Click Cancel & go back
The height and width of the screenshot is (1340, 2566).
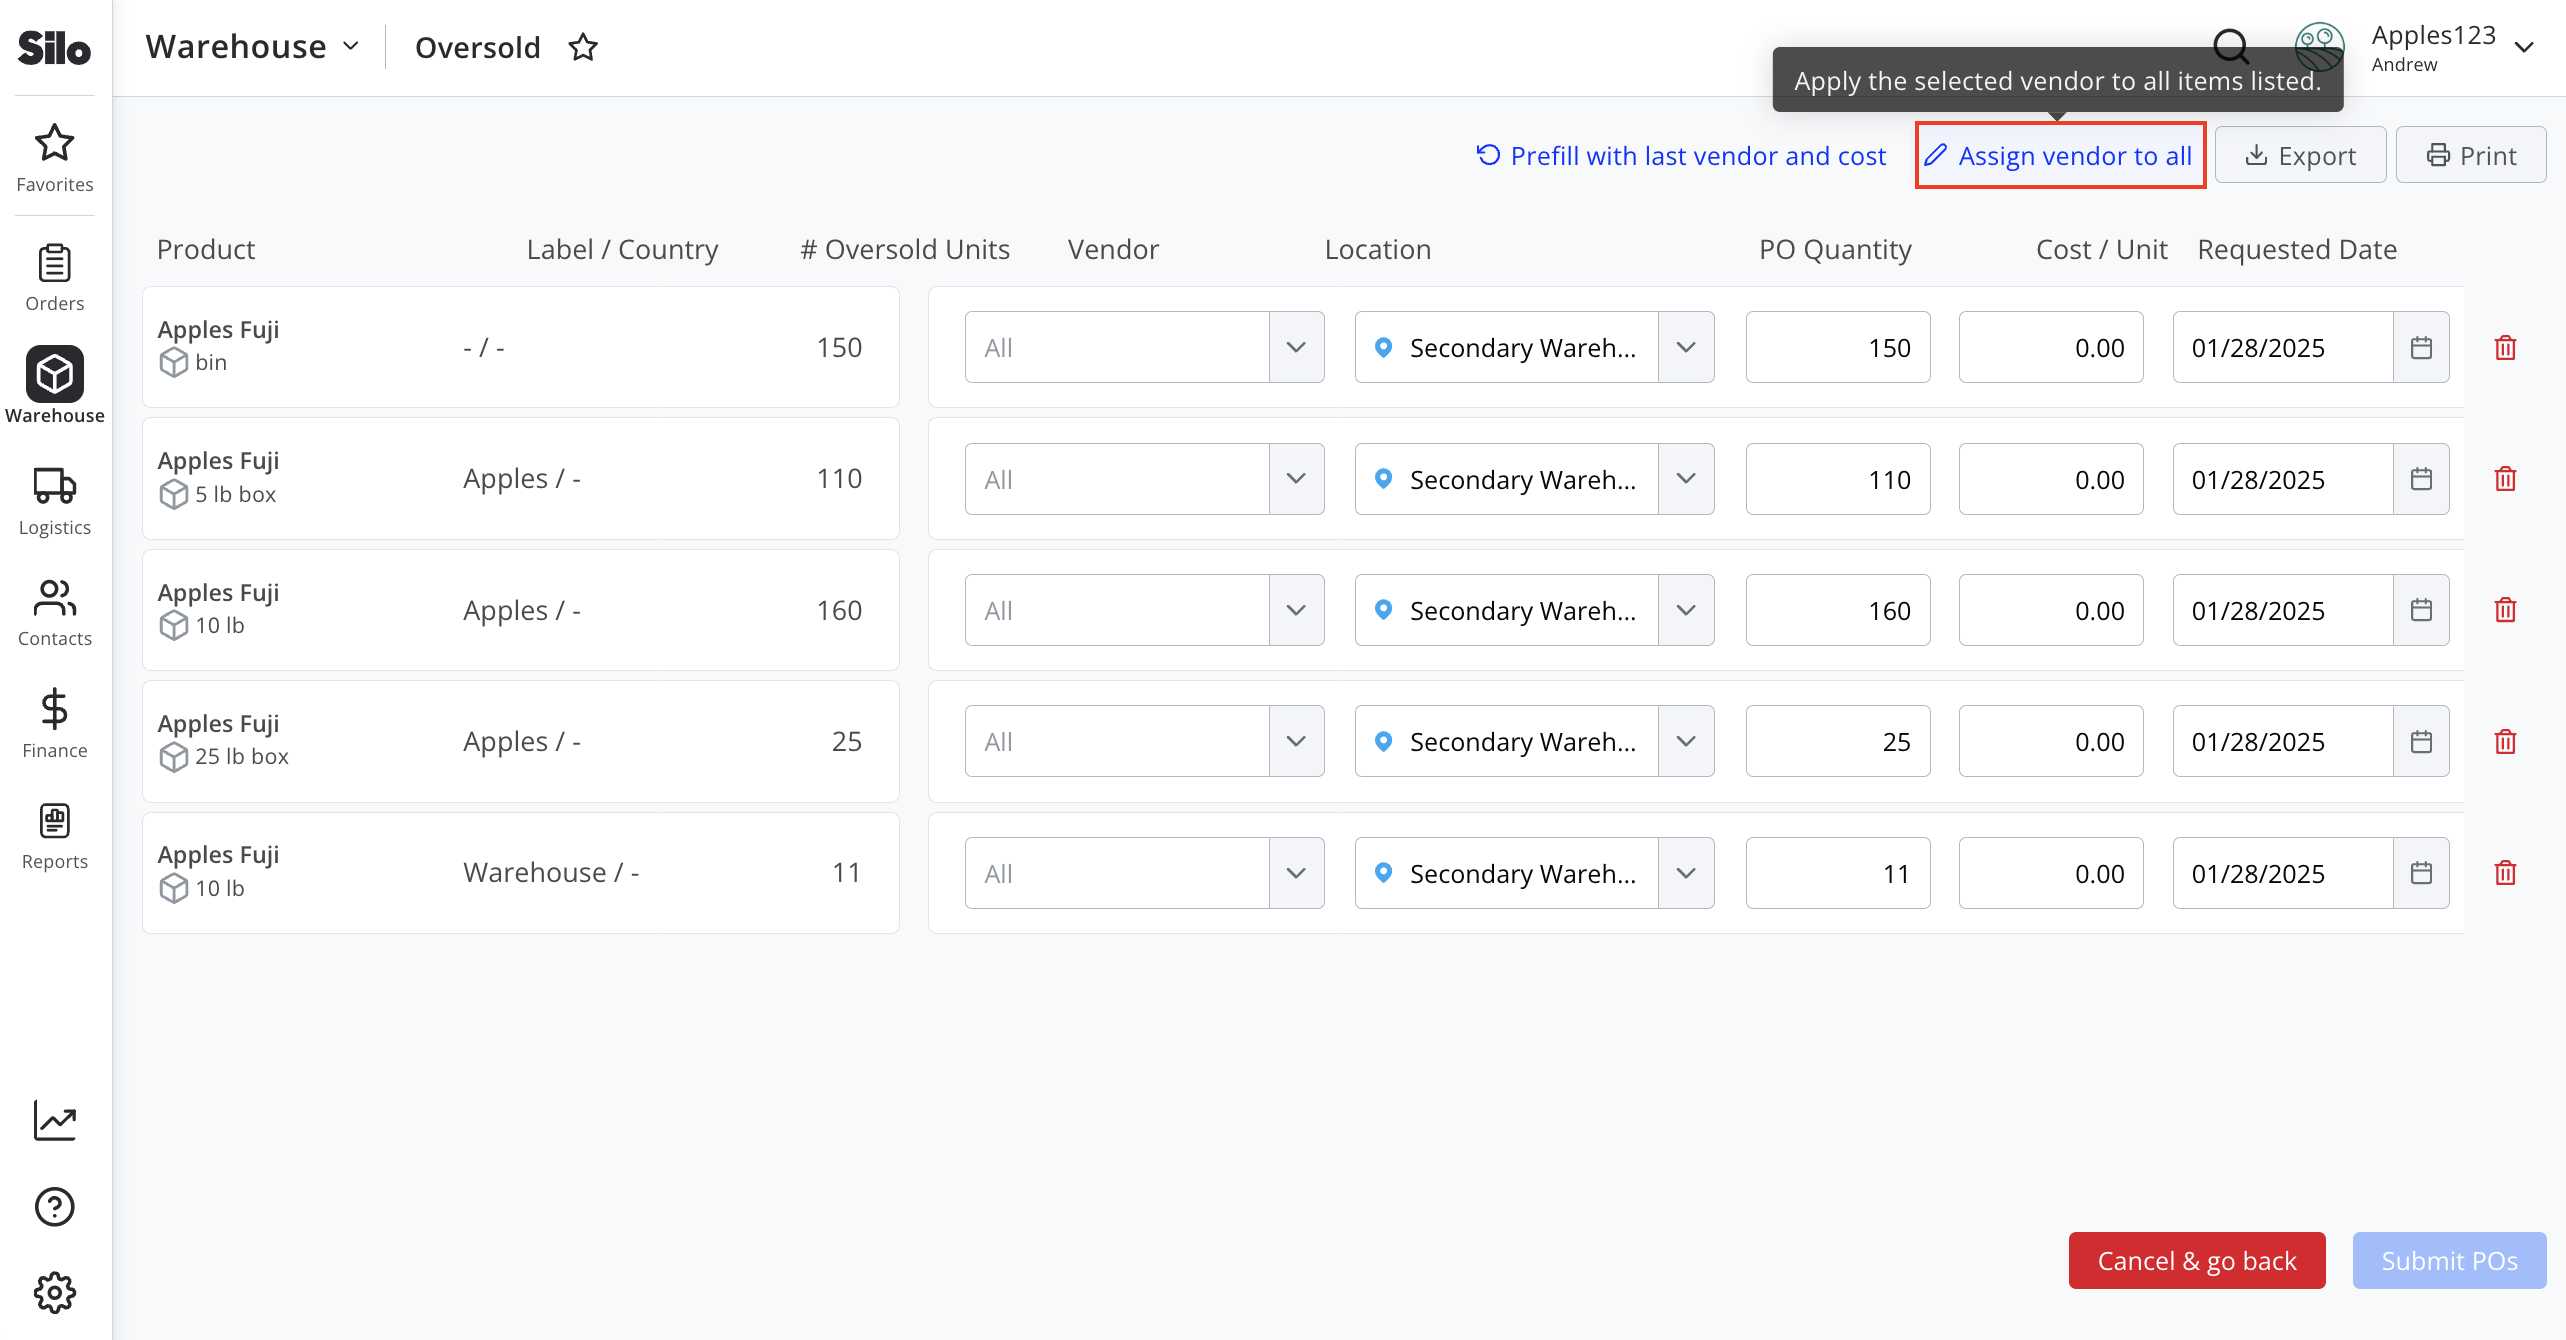point(2196,1260)
